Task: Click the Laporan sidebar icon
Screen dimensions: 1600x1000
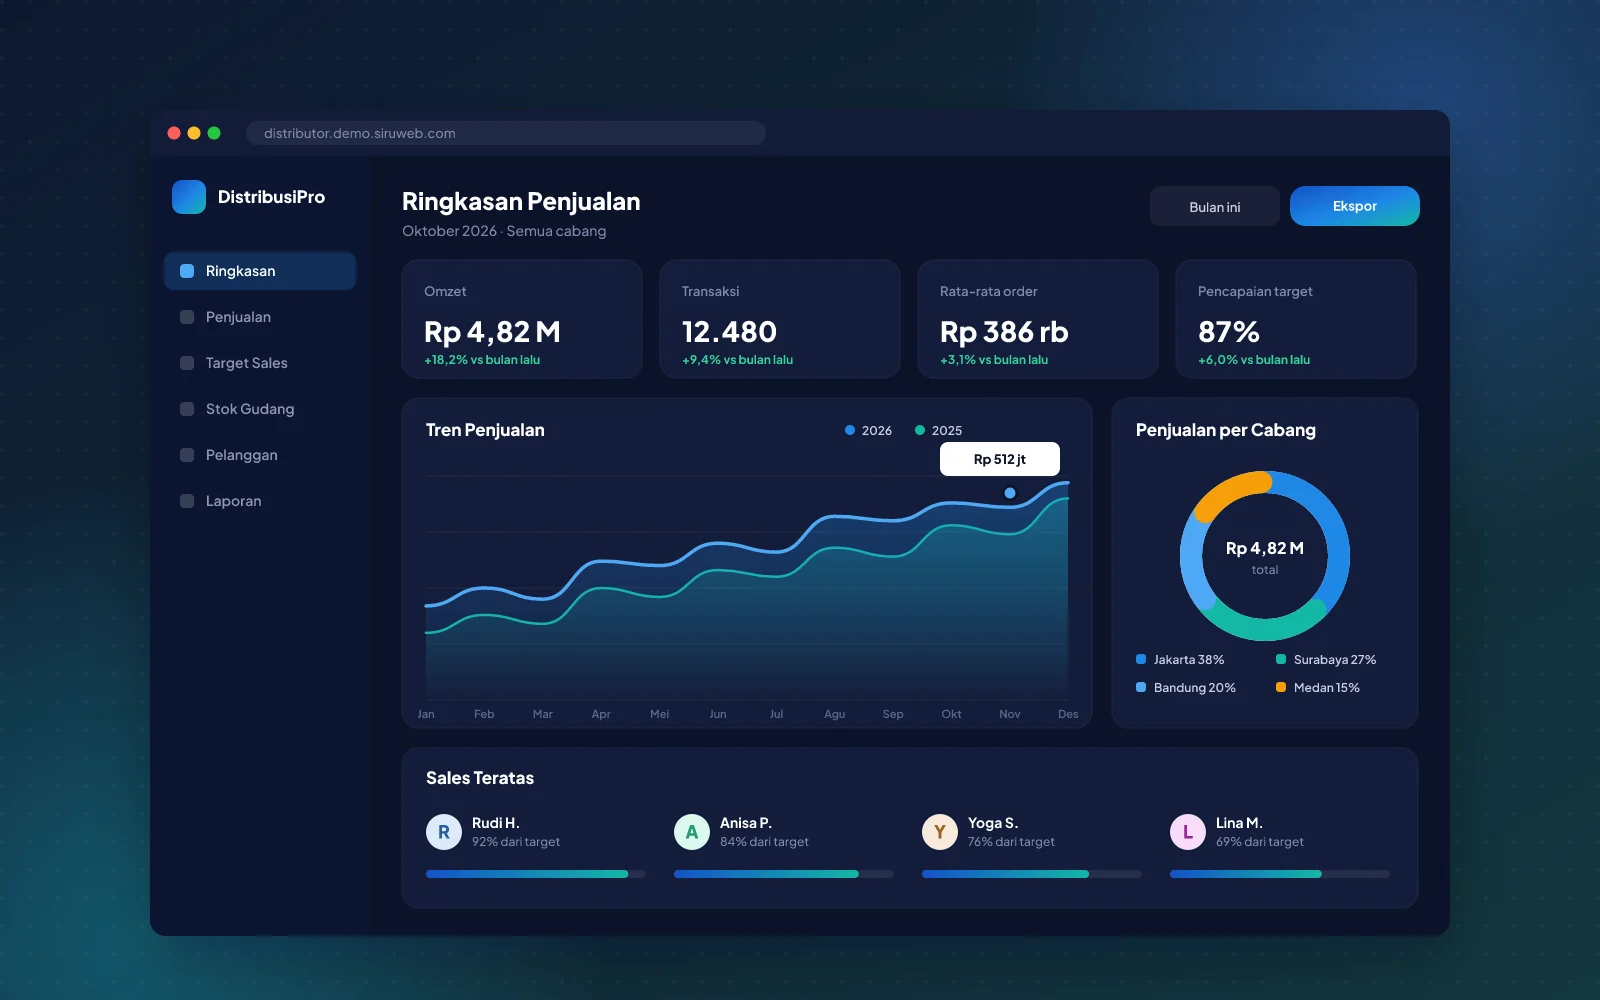Action: coord(187,501)
